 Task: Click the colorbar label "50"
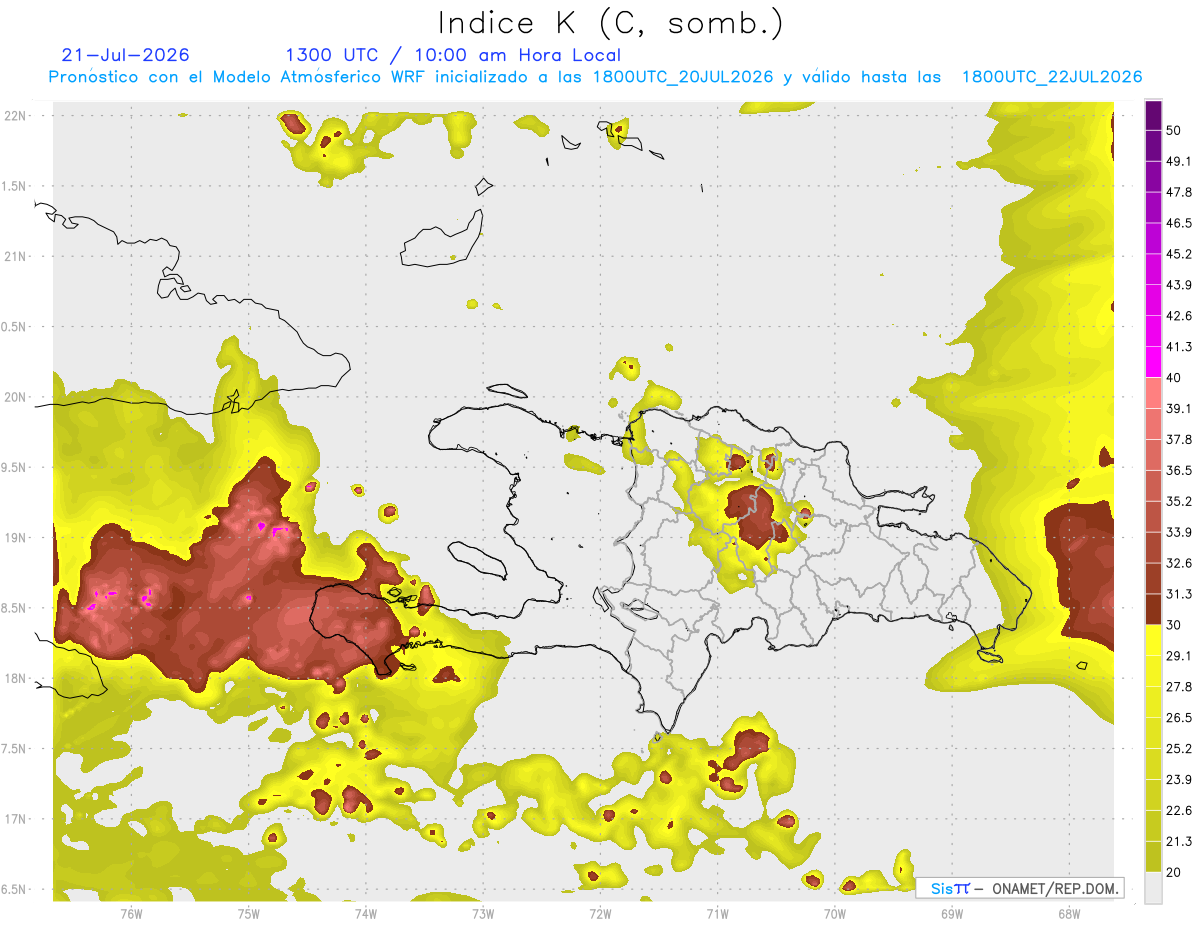click(x=1173, y=130)
